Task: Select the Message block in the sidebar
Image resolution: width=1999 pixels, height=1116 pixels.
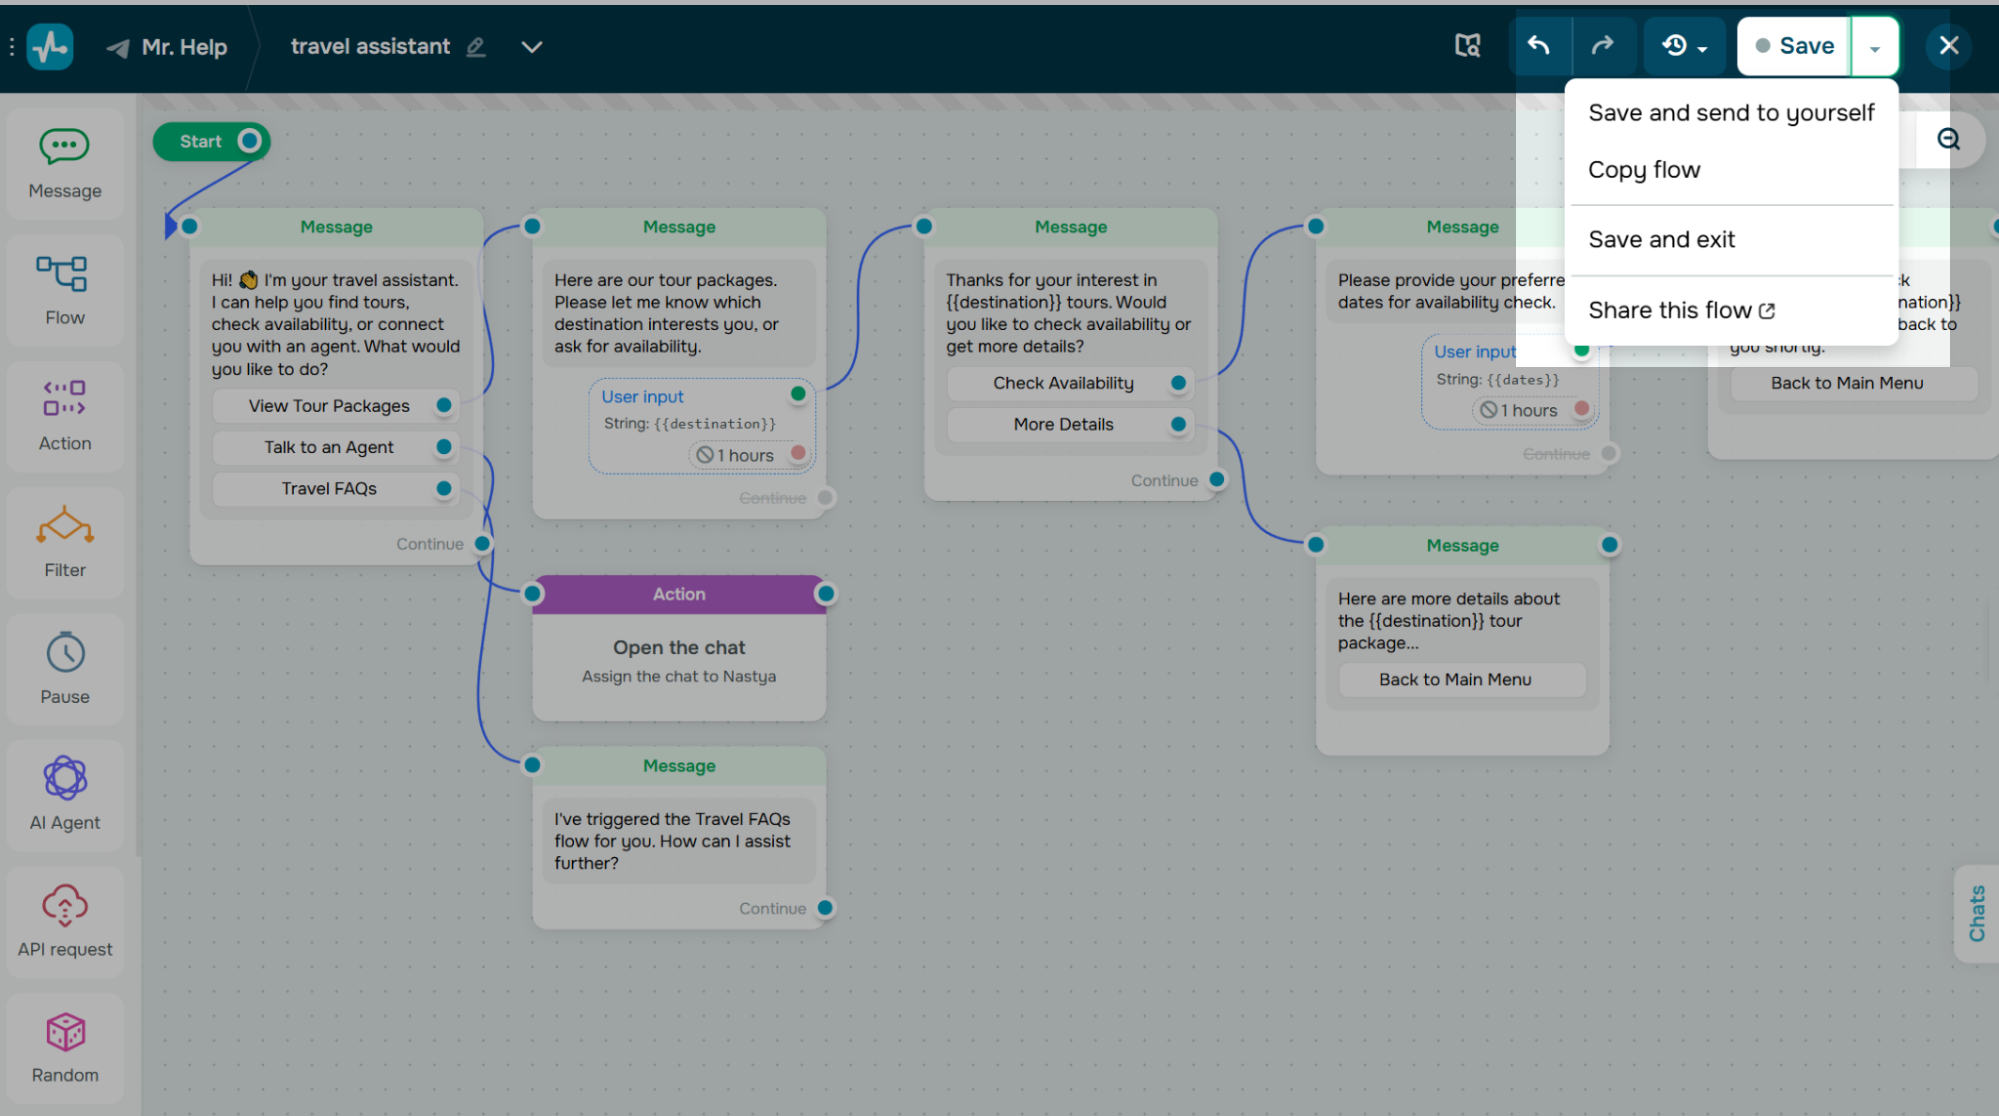Action: coord(64,163)
